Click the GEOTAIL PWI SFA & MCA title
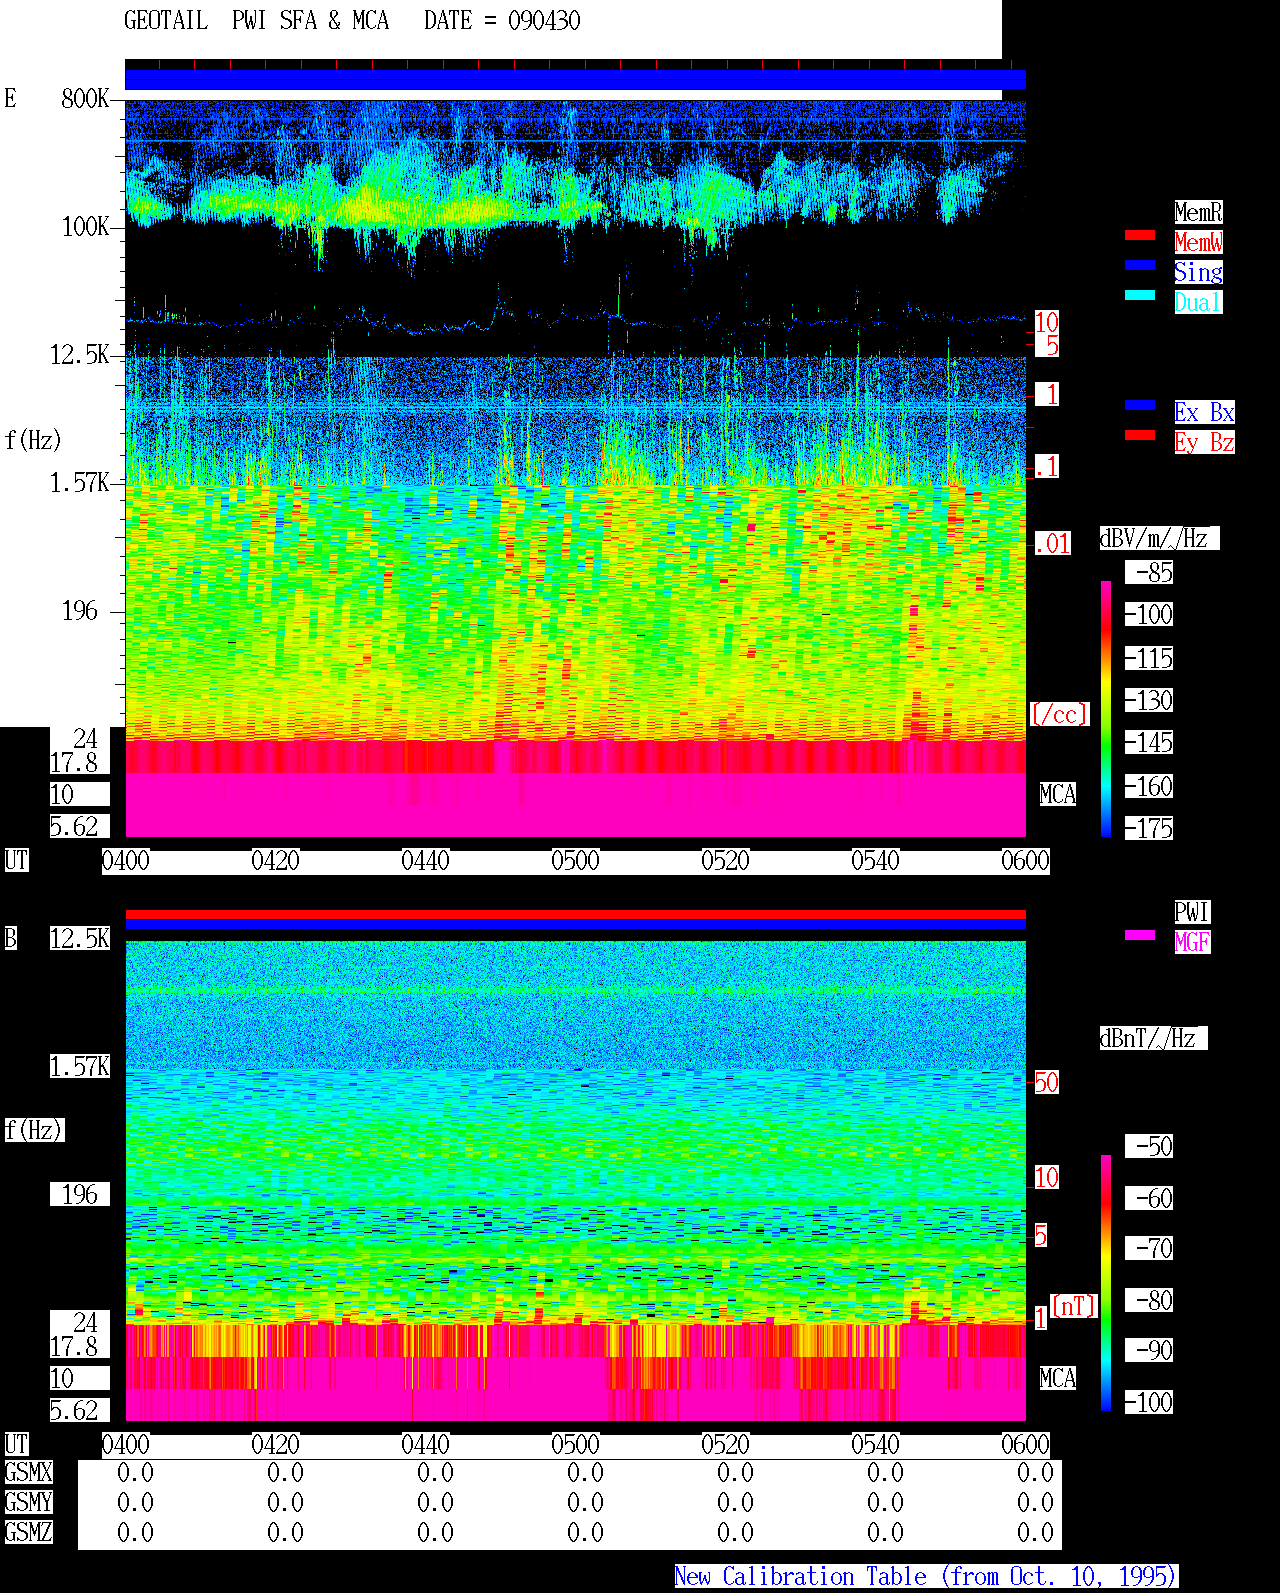Image resolution: width=1280 pixels, height=1593 pixels. click(x=256, y=21)
